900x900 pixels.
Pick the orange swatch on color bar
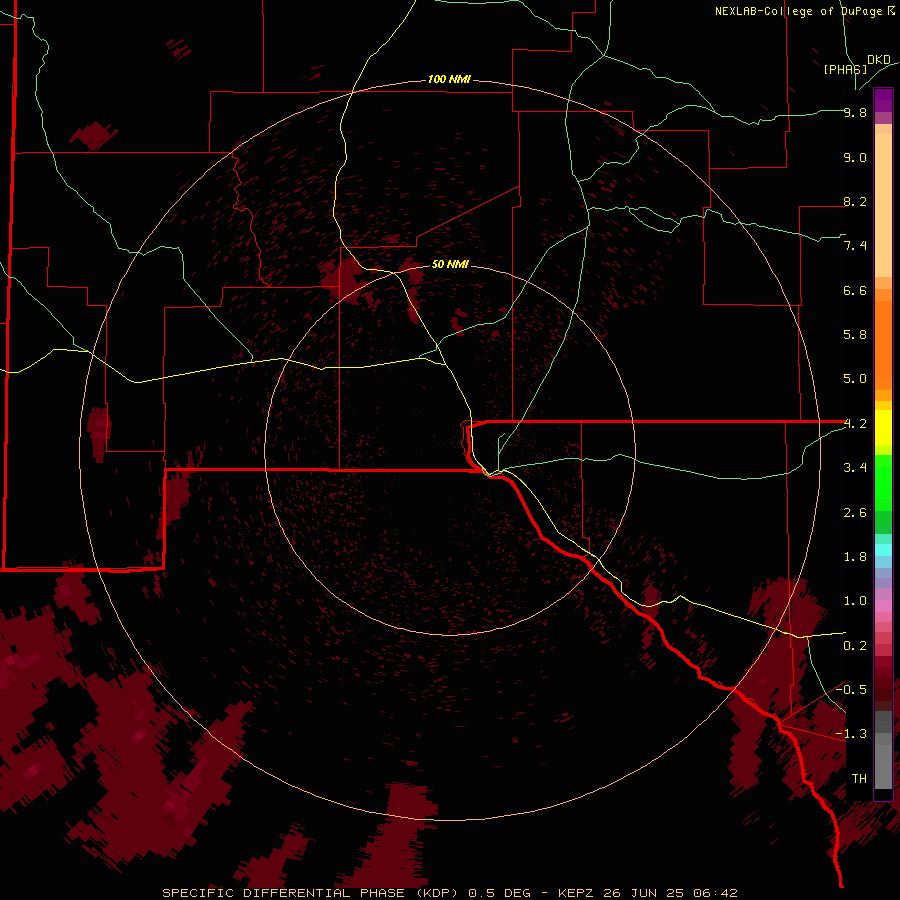(883, 345)
